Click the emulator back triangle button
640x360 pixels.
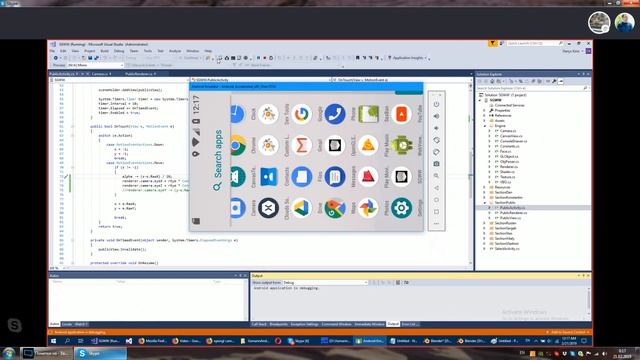click(x=436, y=188)
